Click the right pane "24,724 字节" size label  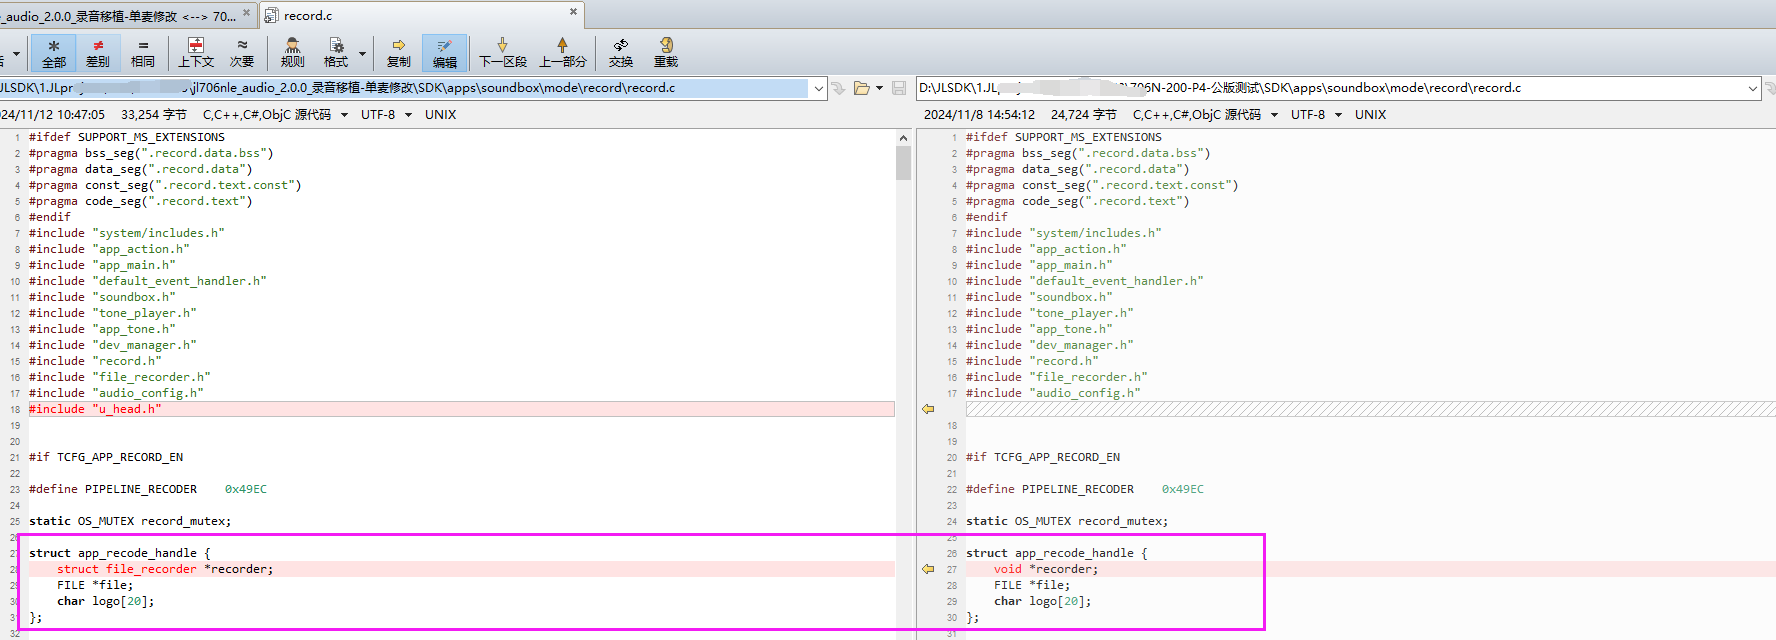1084,115
